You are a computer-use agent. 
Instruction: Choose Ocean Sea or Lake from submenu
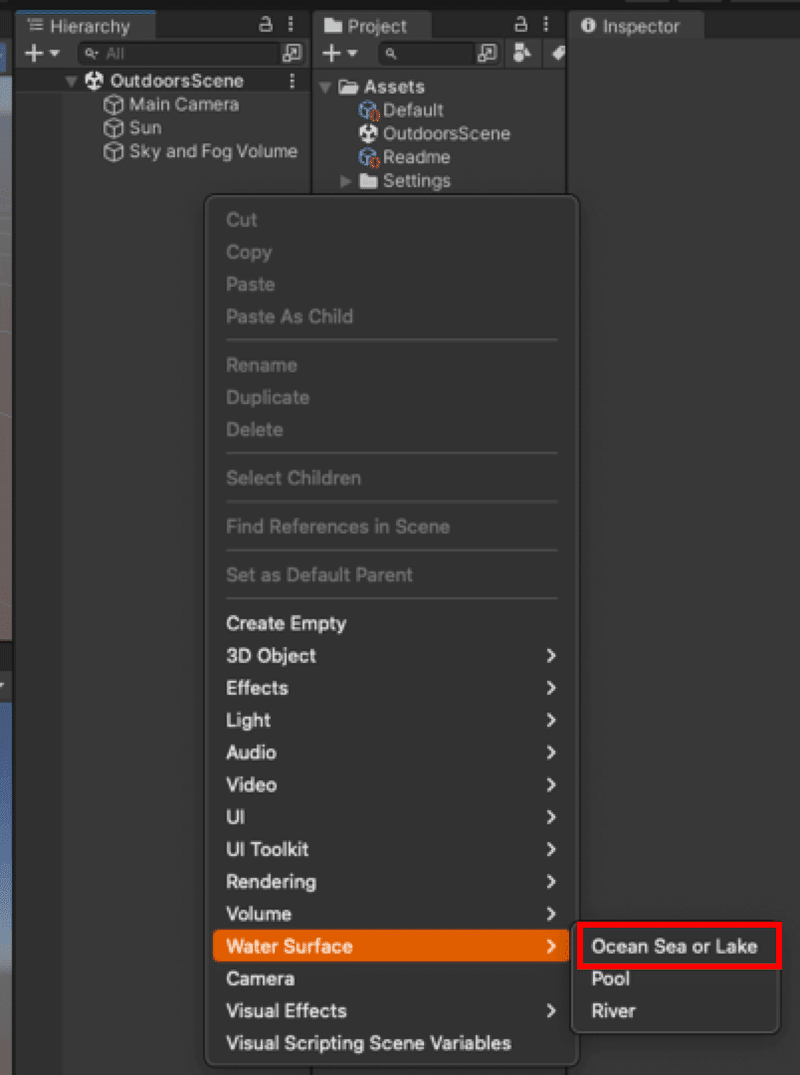tap(677, 945)
